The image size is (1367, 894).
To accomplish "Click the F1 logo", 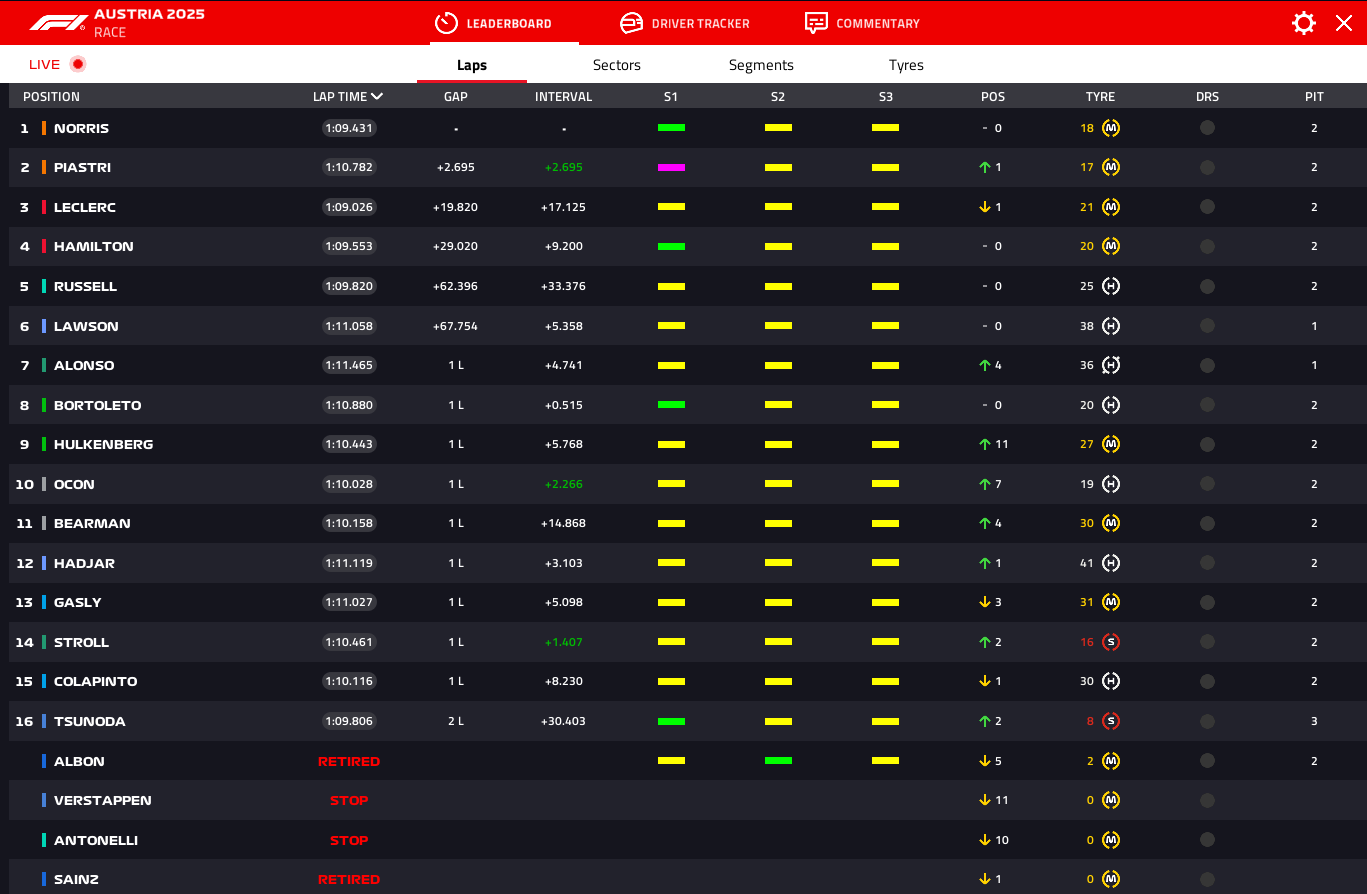I will pyautogui.click(x=58, y=22).
